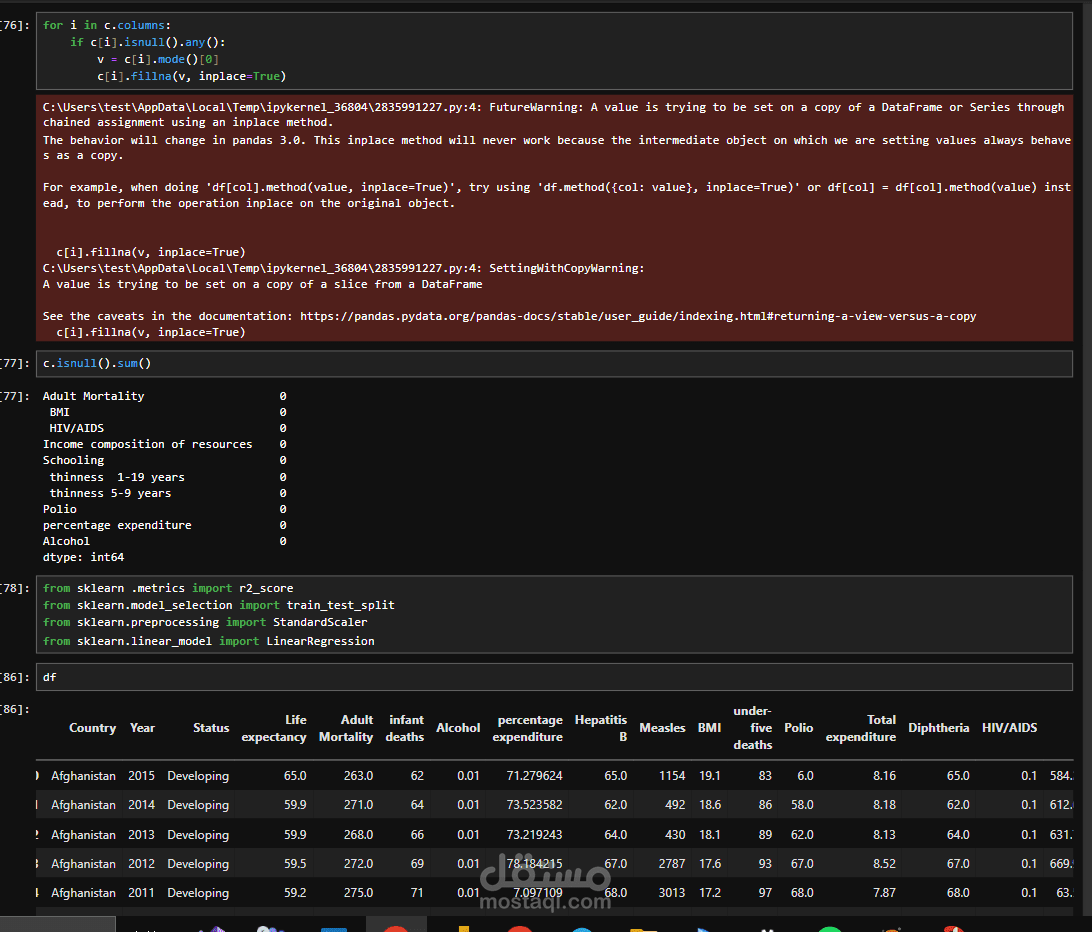Click the Measles value 3013
This screenshot has width=1092, height=932.
[672, 893]
